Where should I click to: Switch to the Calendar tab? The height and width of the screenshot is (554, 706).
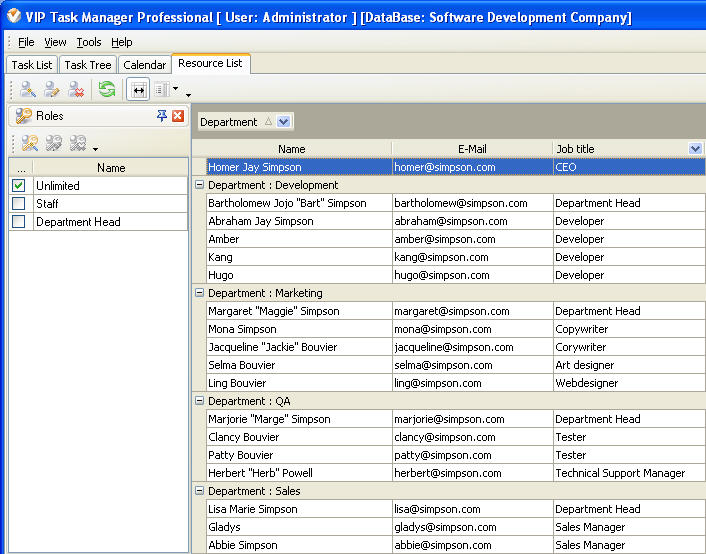pyautogui.click(x=145, y=65)
